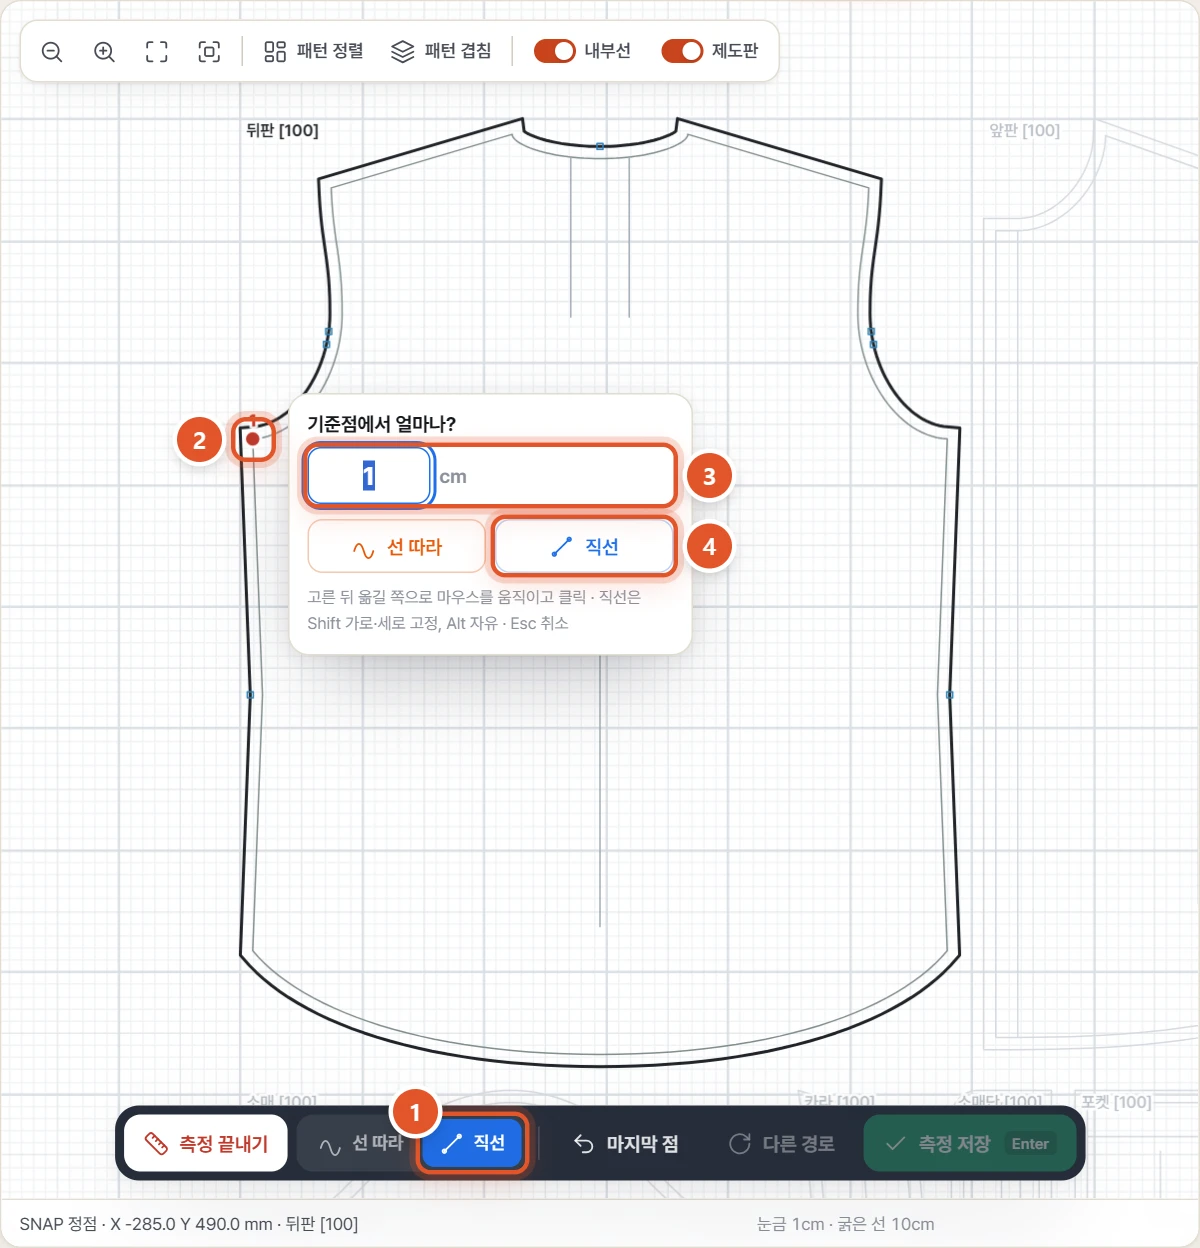Click the zoom in magnifier icon

tap(104, 52)
